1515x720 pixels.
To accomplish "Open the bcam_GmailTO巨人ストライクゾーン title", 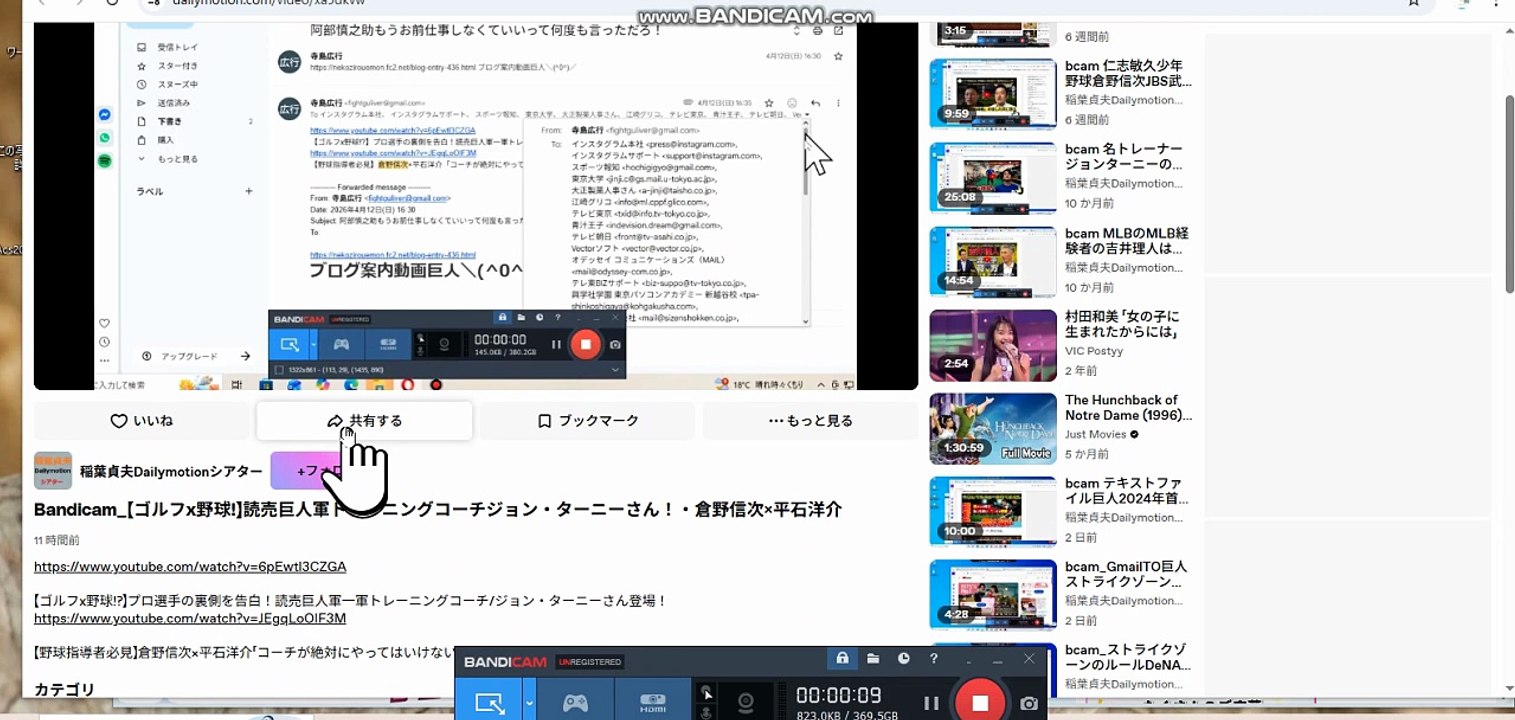I will pos(1126,574).
